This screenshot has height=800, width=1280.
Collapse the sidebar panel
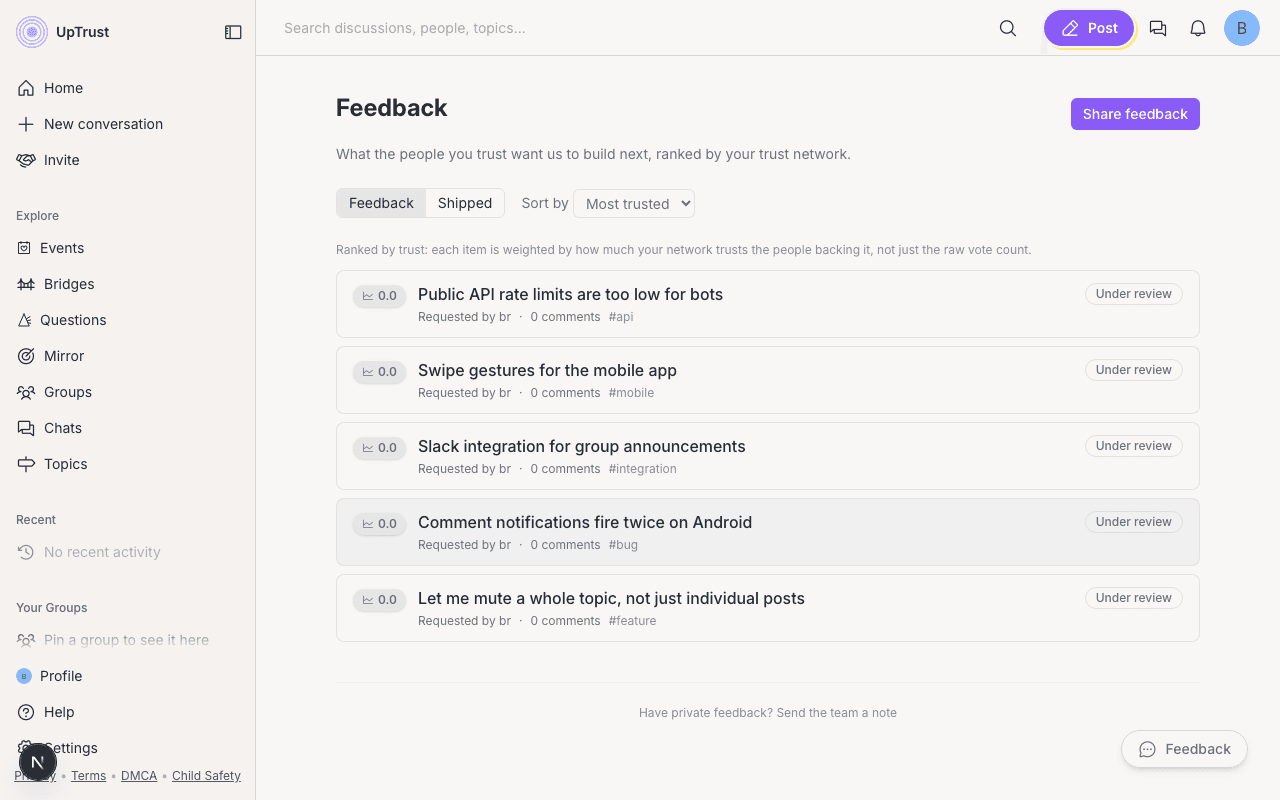[x=233, y=32]
